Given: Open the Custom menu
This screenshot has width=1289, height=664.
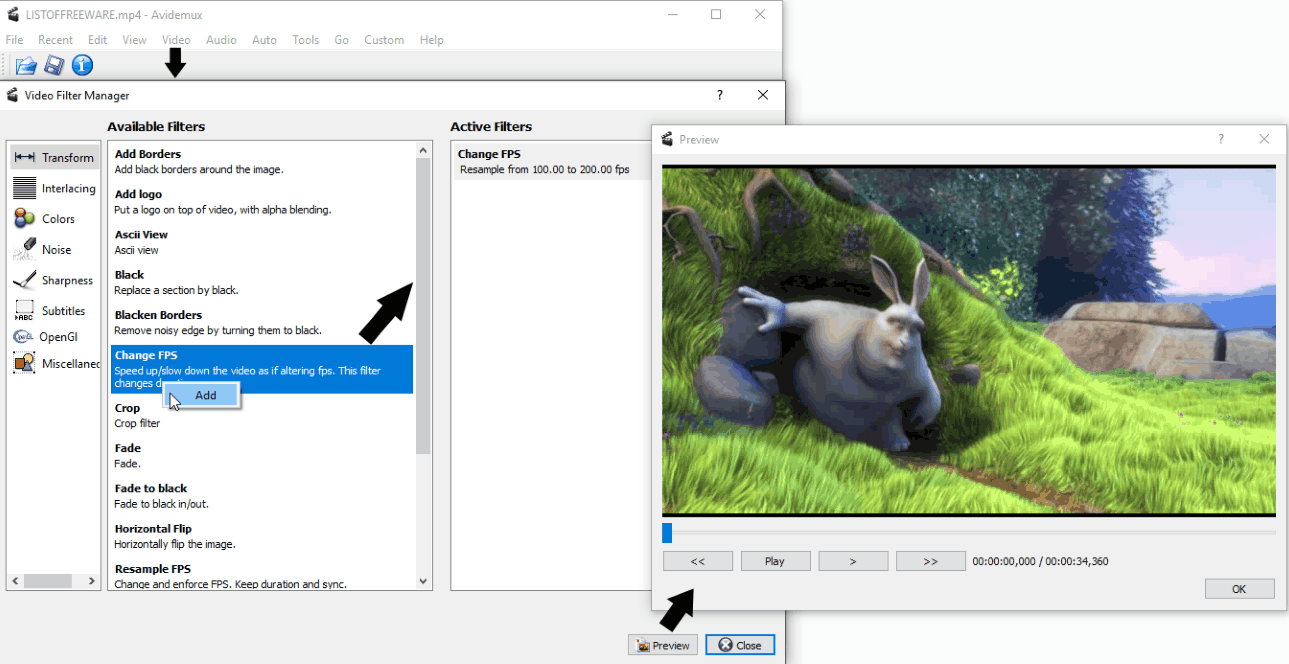Looking at the screenshot, I should (384, 40).
